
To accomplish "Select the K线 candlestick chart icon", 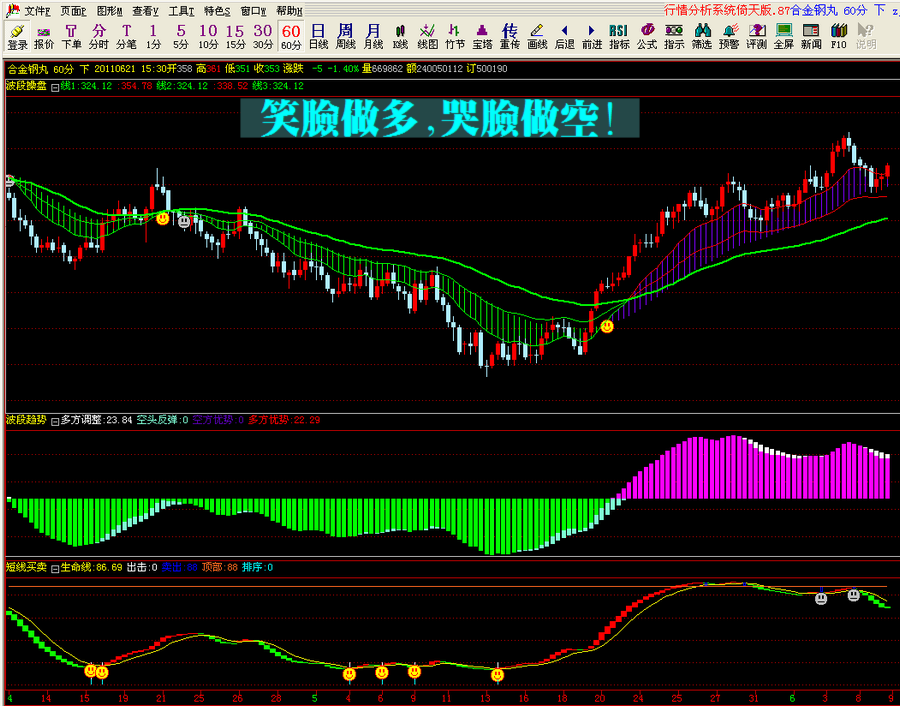I will point(400,37).
